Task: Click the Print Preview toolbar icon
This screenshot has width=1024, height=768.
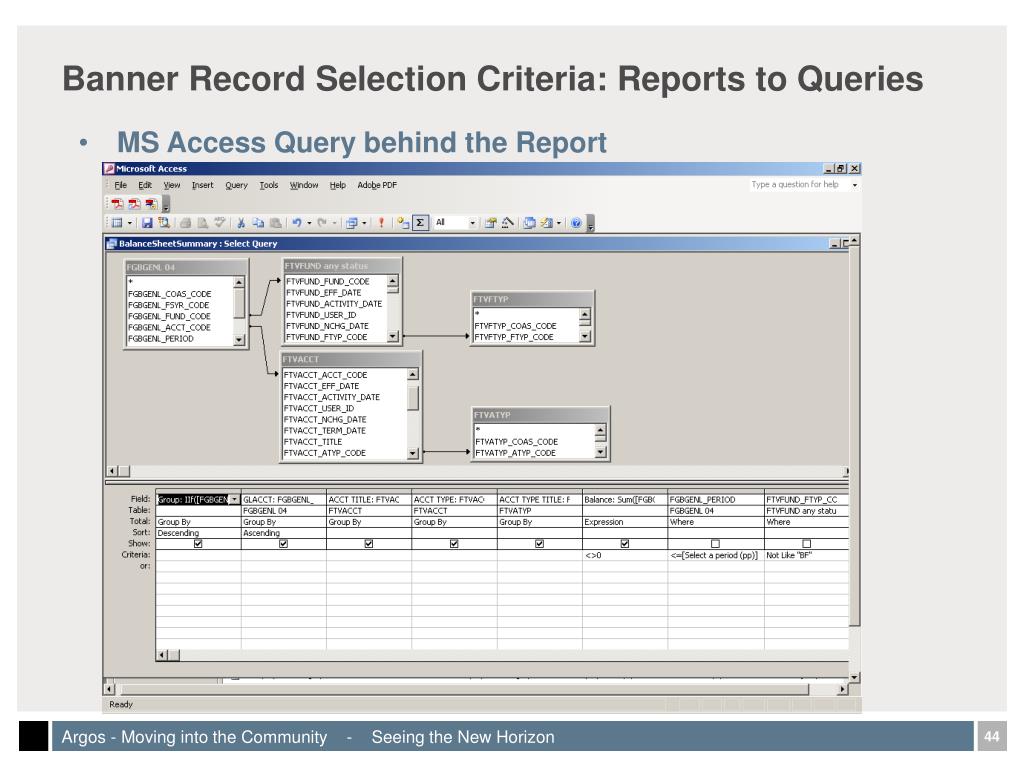Action: (x=202, y=223)
